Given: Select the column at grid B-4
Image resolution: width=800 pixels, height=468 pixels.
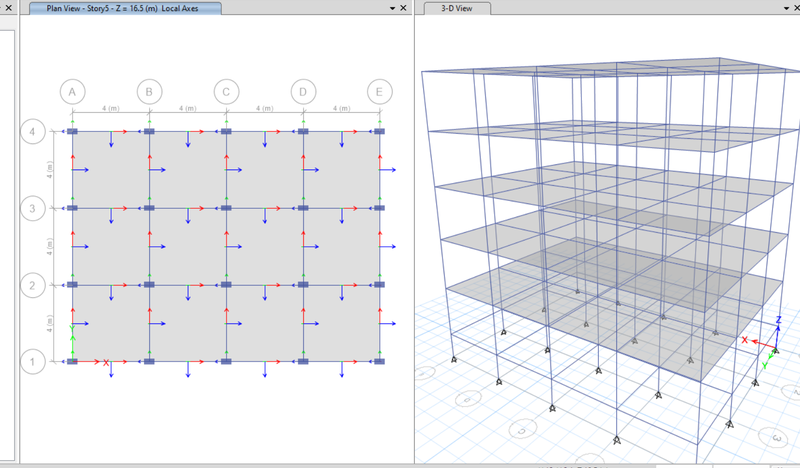Looking at the screenshot, I should [149, 131].
